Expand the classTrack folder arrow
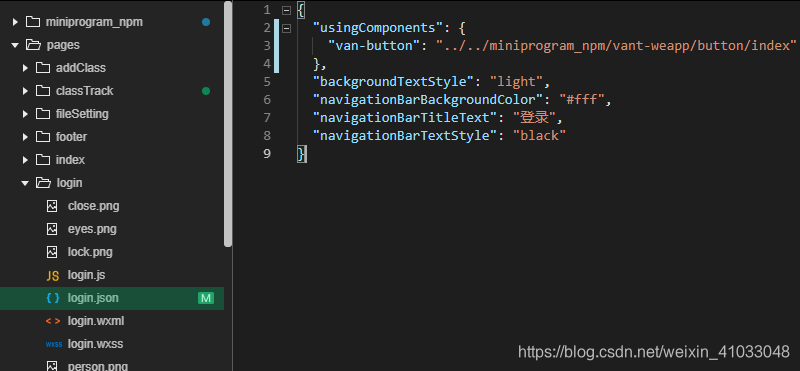Image resolution: width=800 pixels, height=371 pixels. click(x=25, y=91)
